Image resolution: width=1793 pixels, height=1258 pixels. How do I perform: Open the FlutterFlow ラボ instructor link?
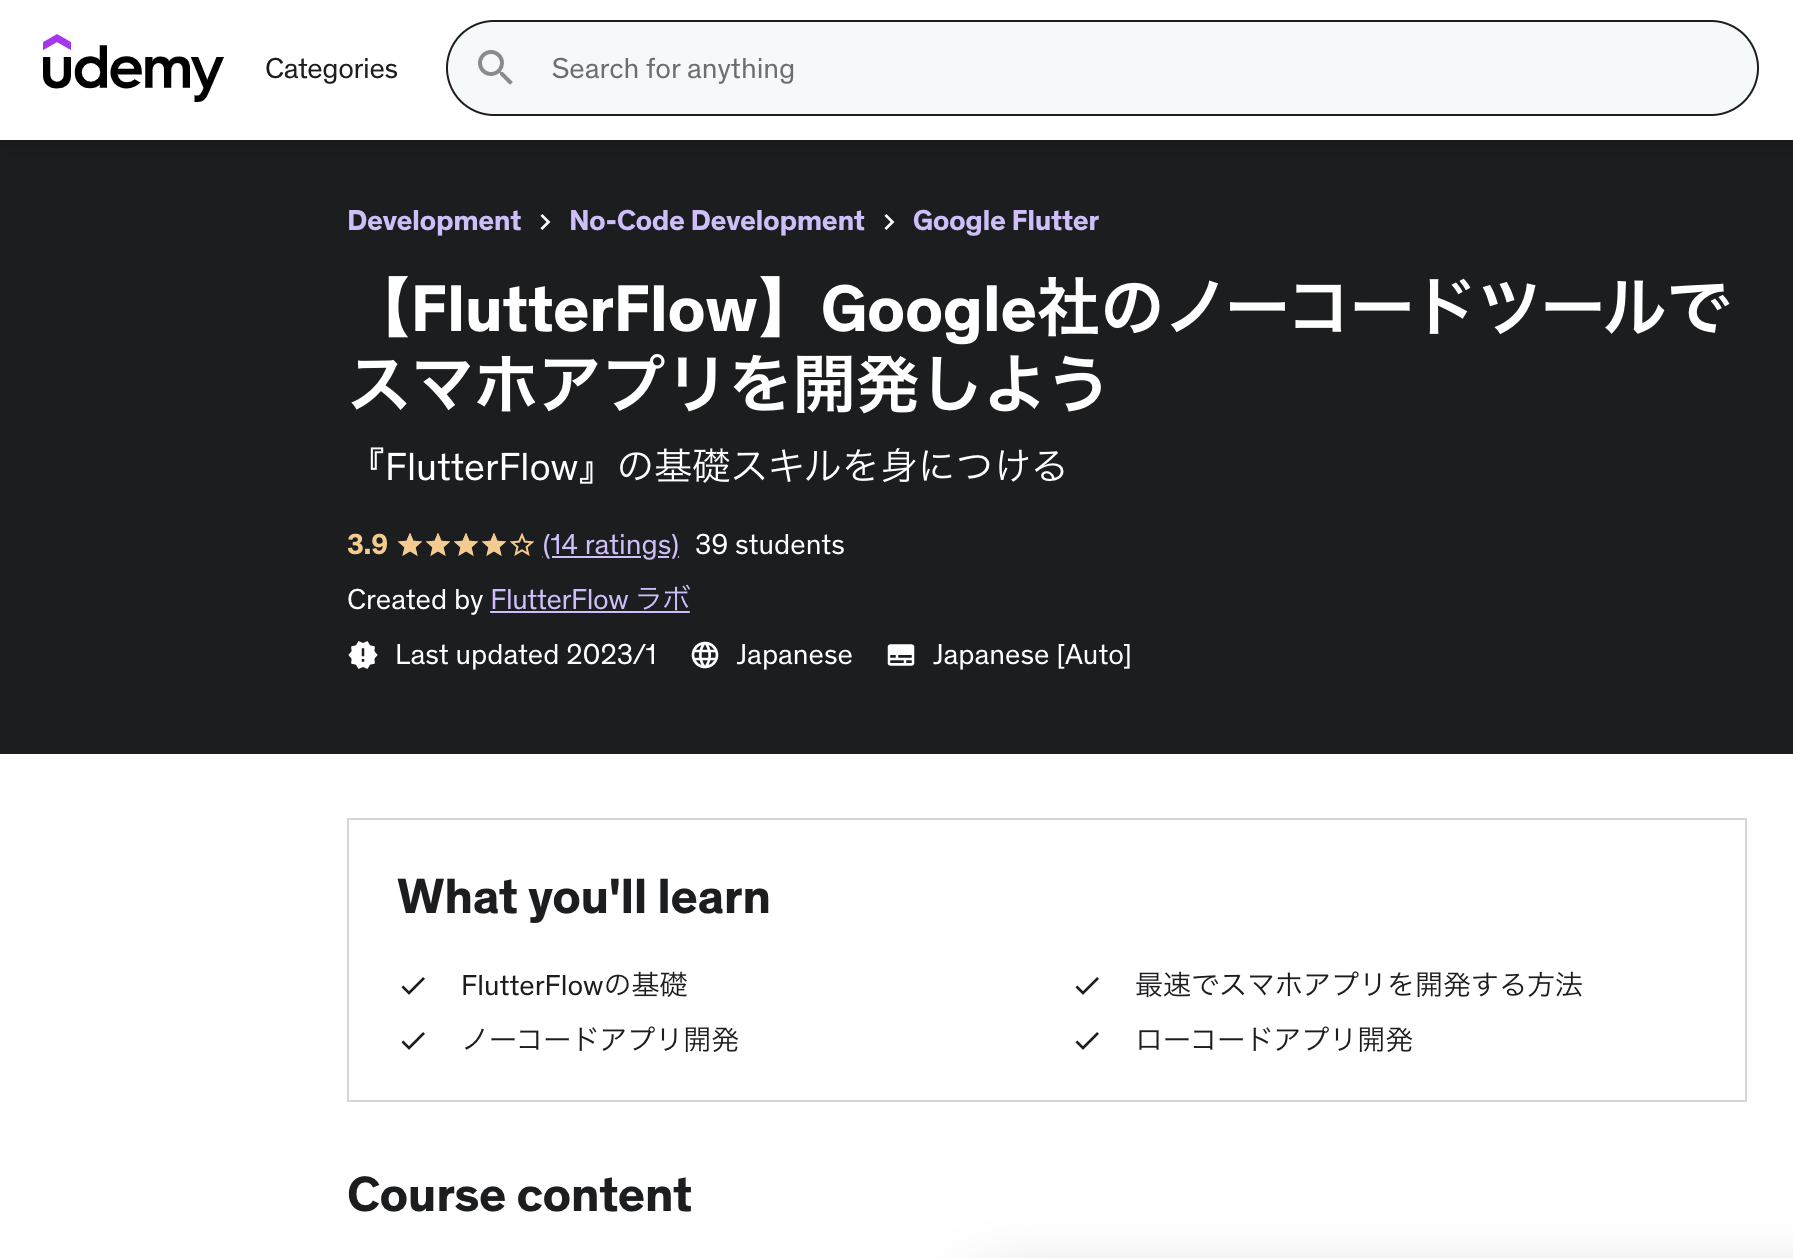pyautogui.click(x=590, y=600)
